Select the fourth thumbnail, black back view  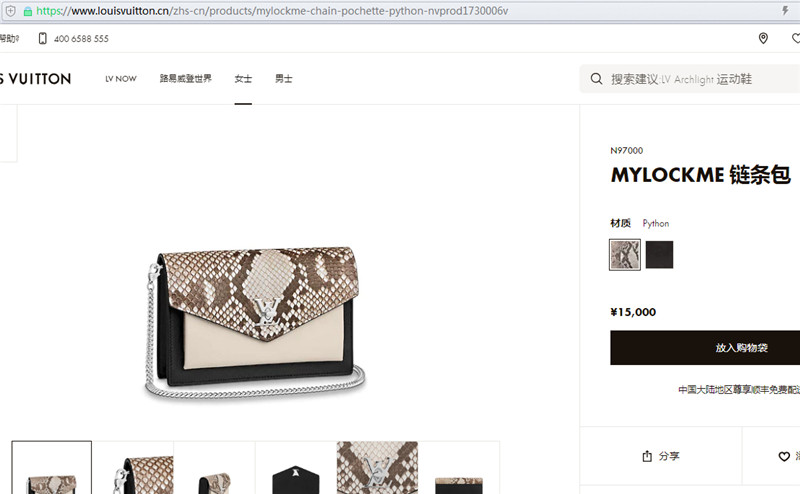click(296, 467)
